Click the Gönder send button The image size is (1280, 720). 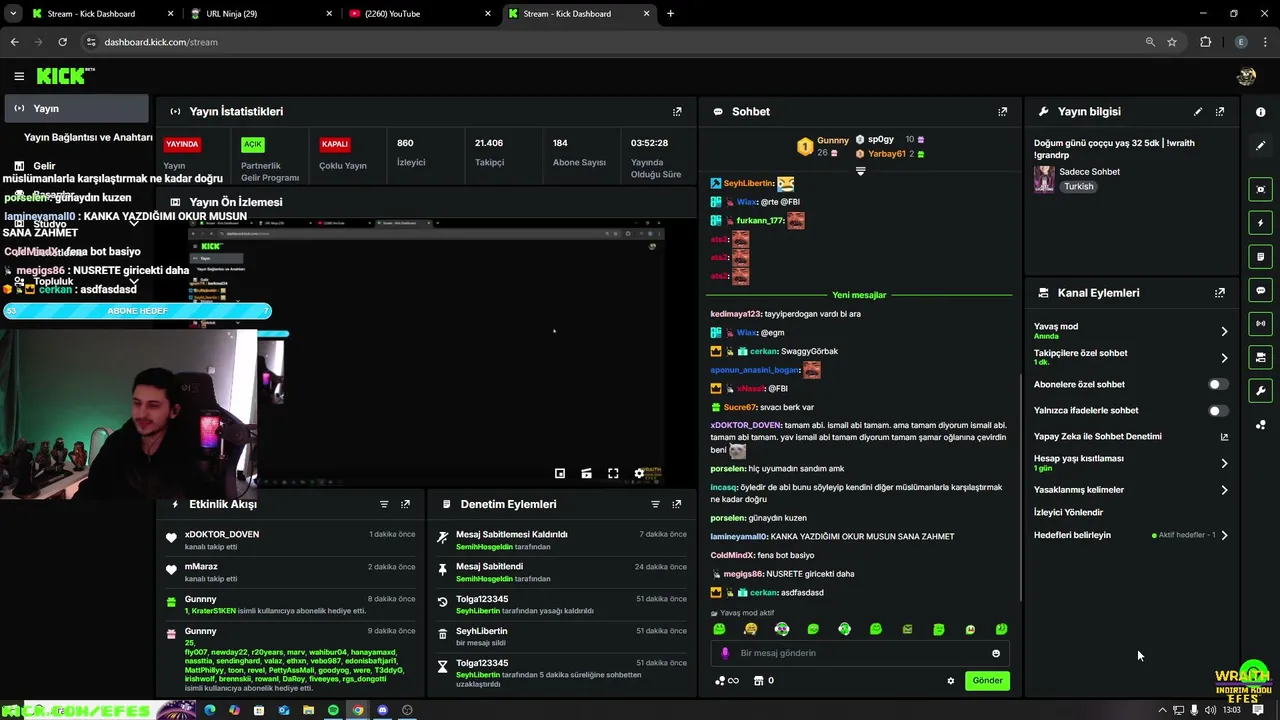987,681
